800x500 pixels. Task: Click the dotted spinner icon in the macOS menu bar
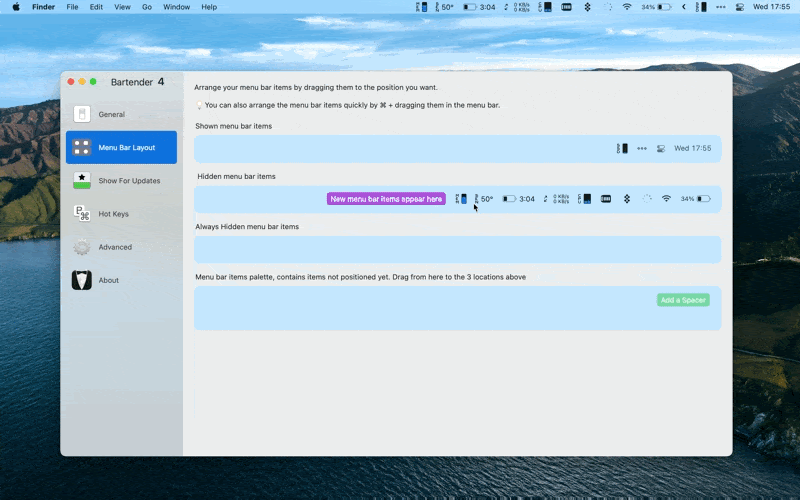pos(608,7)
